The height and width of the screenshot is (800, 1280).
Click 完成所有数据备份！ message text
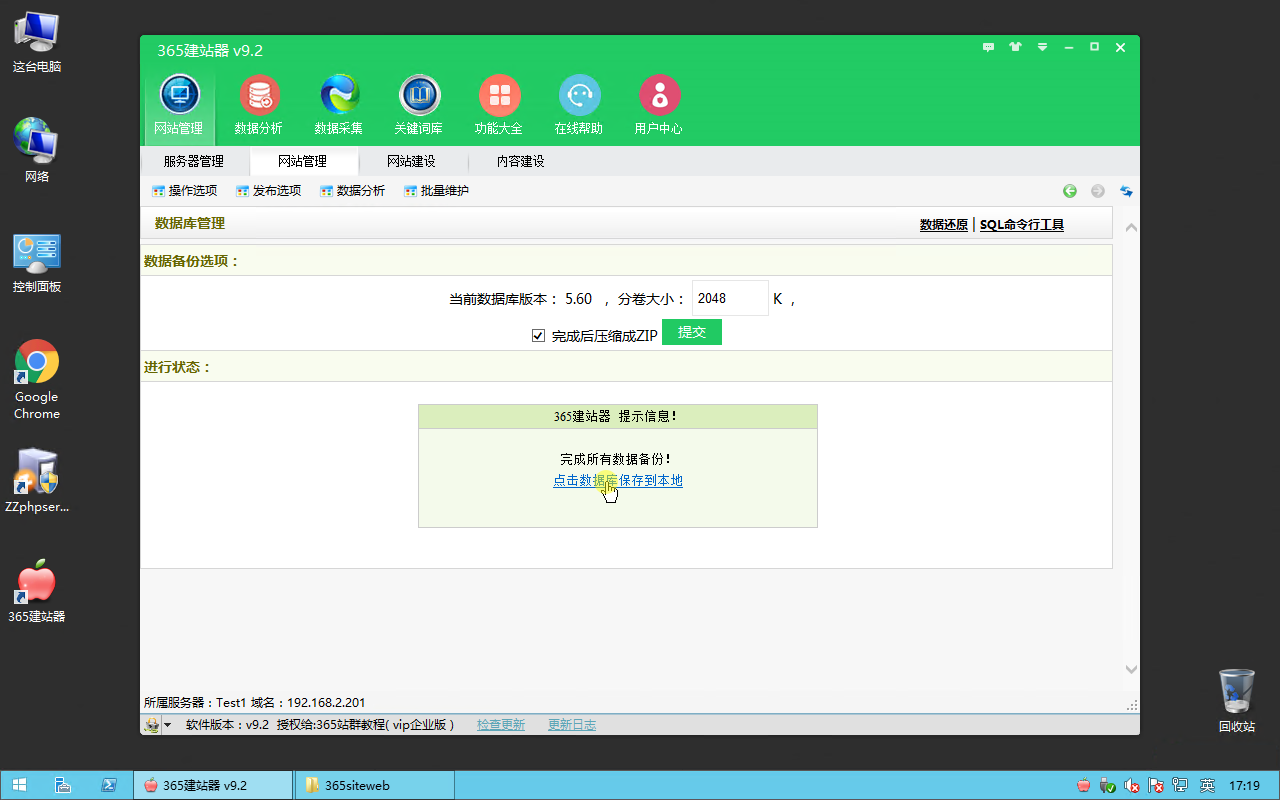617,459
